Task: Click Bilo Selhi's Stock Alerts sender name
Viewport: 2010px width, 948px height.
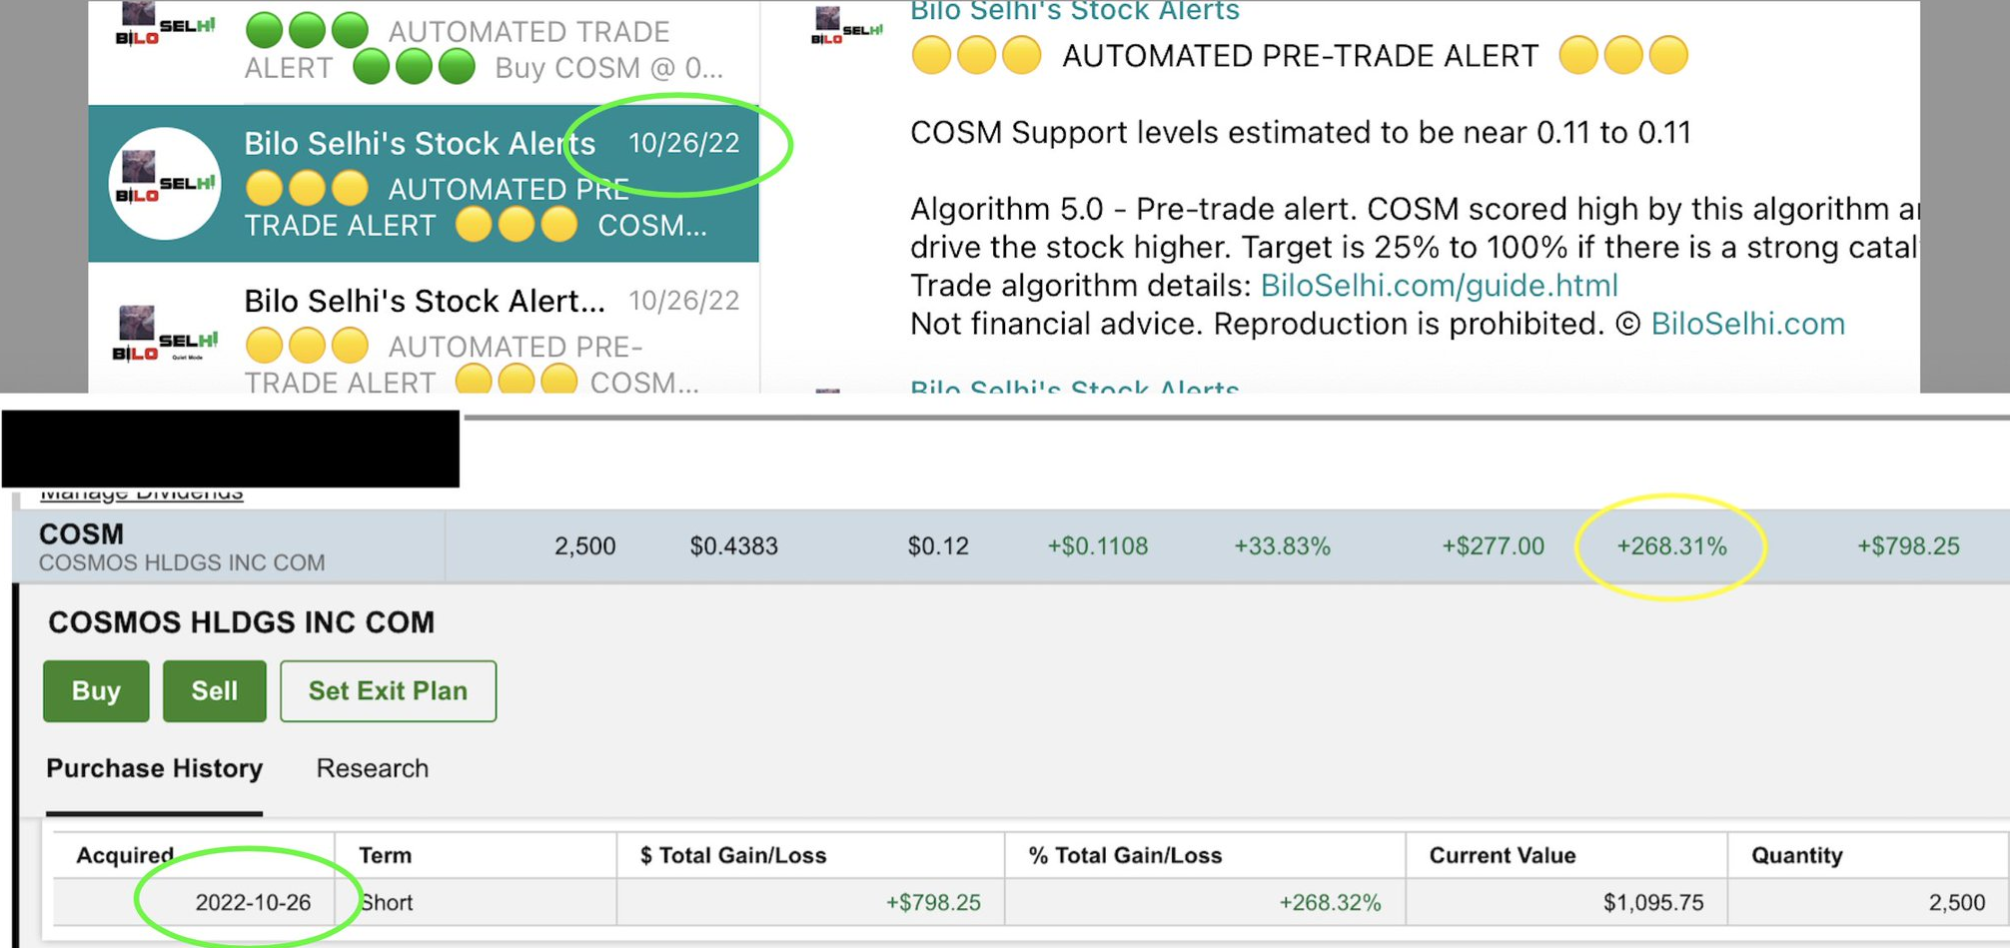Action: (1074, 12)
